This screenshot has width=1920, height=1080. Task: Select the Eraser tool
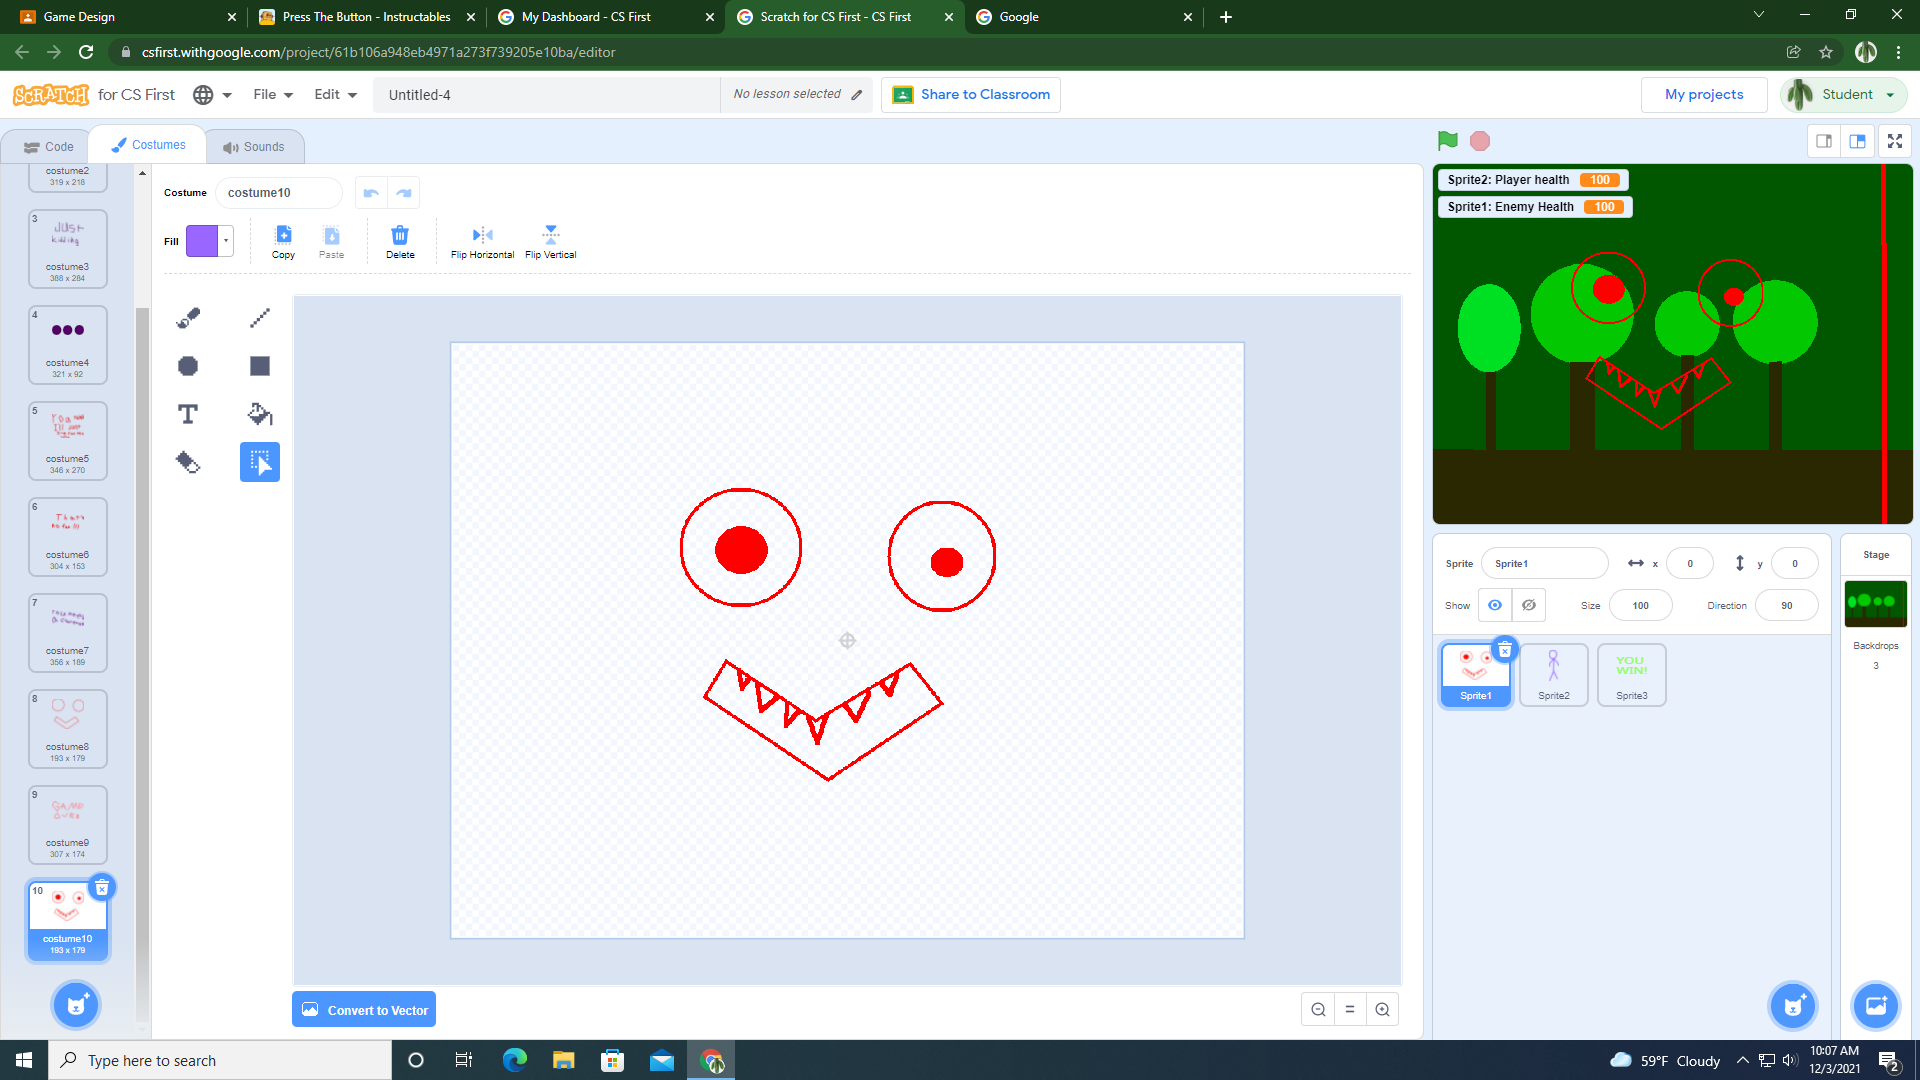tap(187, 461)
